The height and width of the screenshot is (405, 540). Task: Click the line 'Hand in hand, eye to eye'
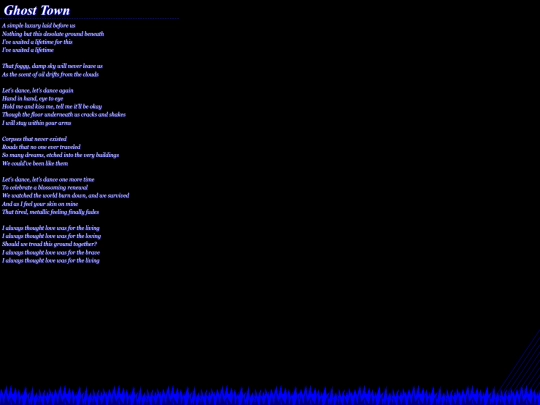[33, 98]
